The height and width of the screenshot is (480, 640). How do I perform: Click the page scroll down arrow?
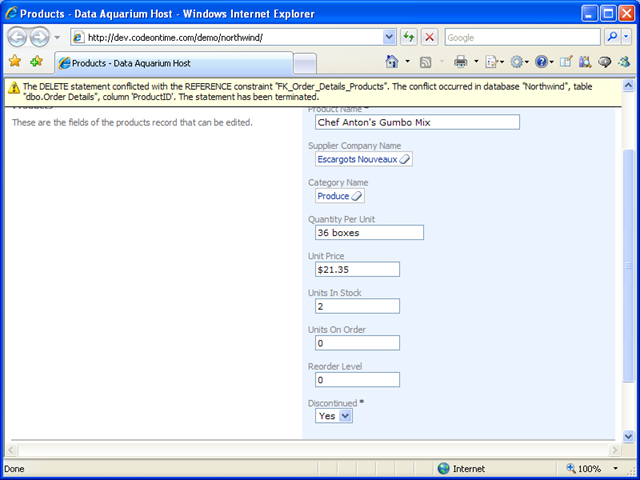629,436
